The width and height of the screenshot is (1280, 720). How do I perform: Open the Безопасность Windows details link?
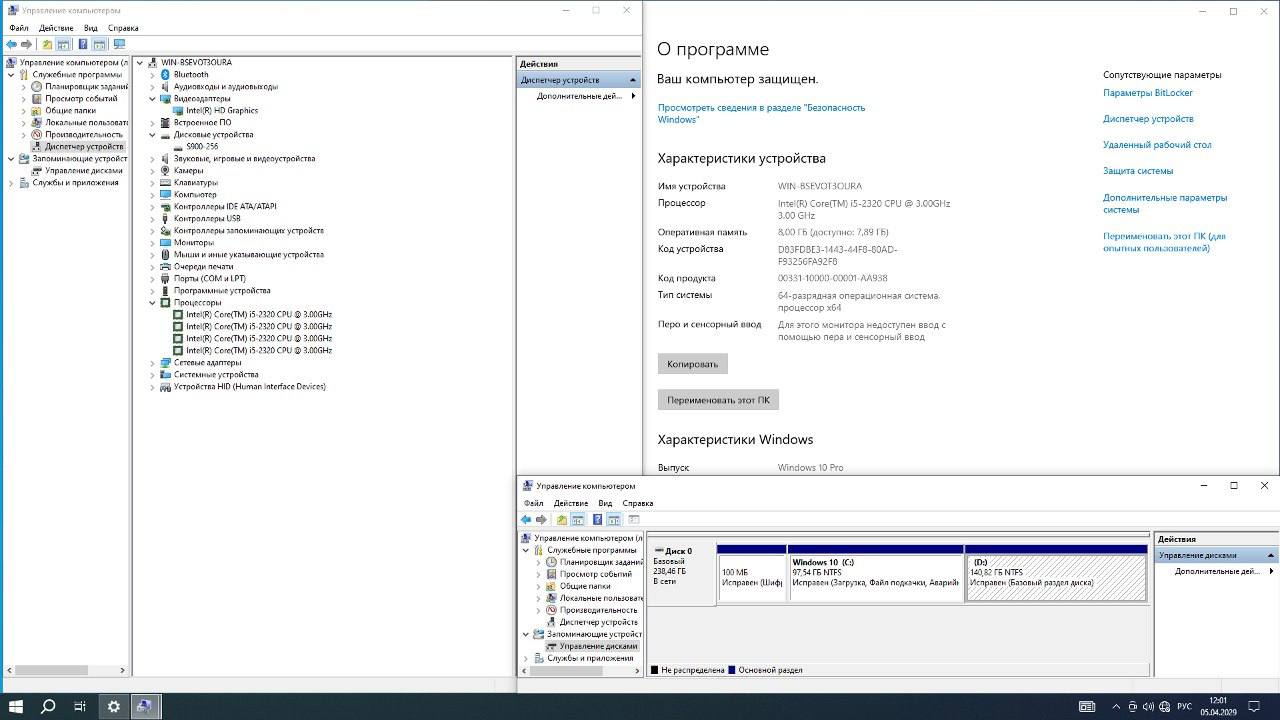pyautogui.click(x=761, y=114)
